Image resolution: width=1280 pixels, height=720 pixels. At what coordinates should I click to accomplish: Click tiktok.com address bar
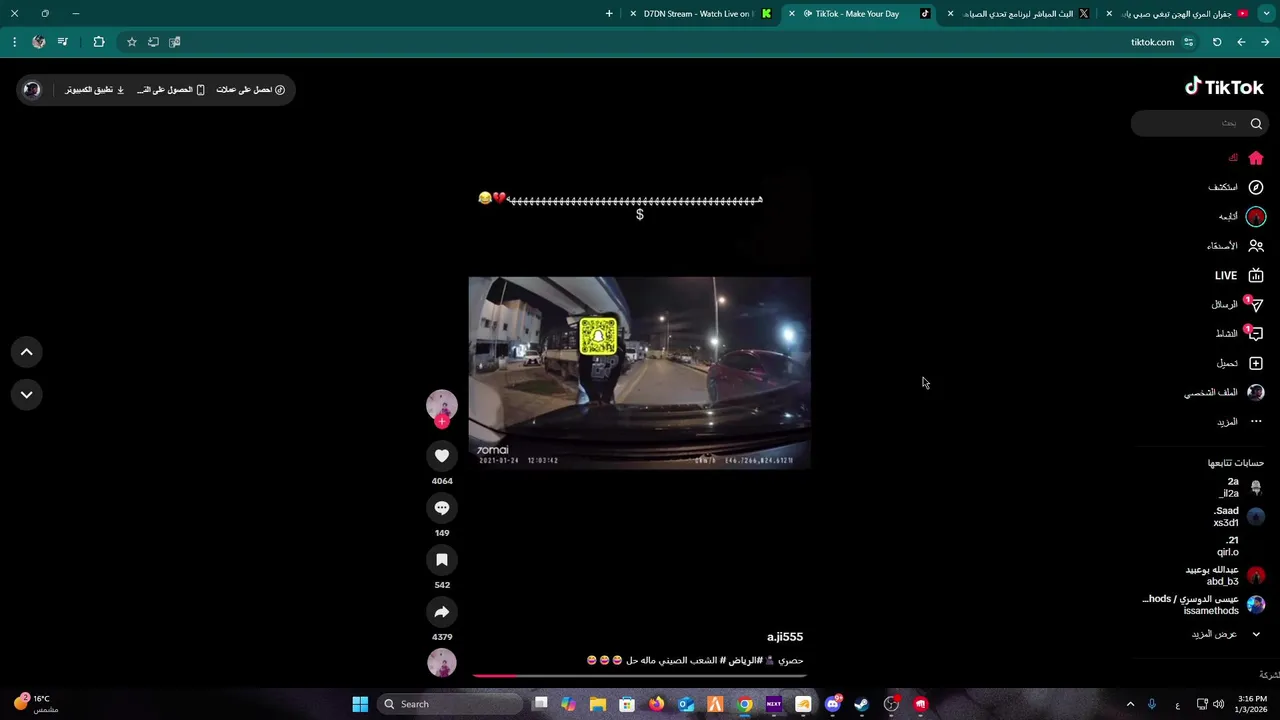pyautogui.click(x=1152, y=42)
